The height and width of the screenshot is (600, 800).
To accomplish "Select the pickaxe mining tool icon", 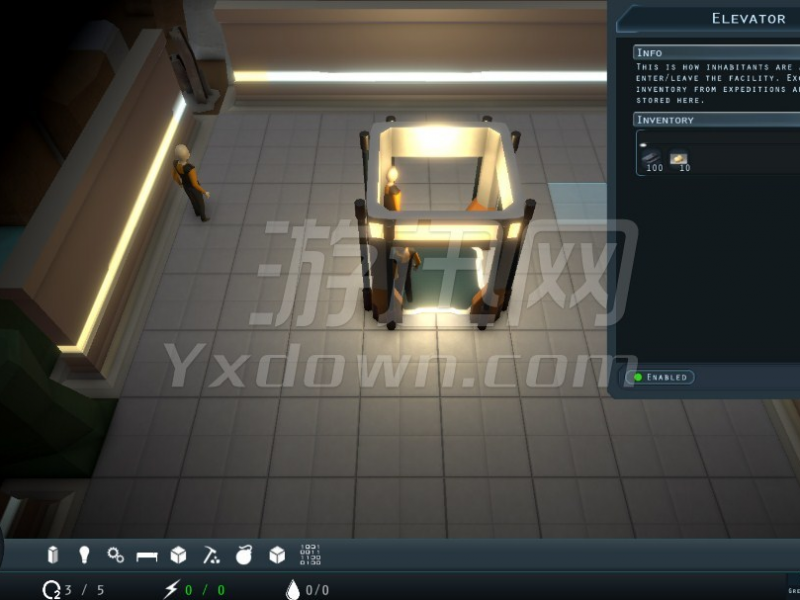I will pos(211,555).
